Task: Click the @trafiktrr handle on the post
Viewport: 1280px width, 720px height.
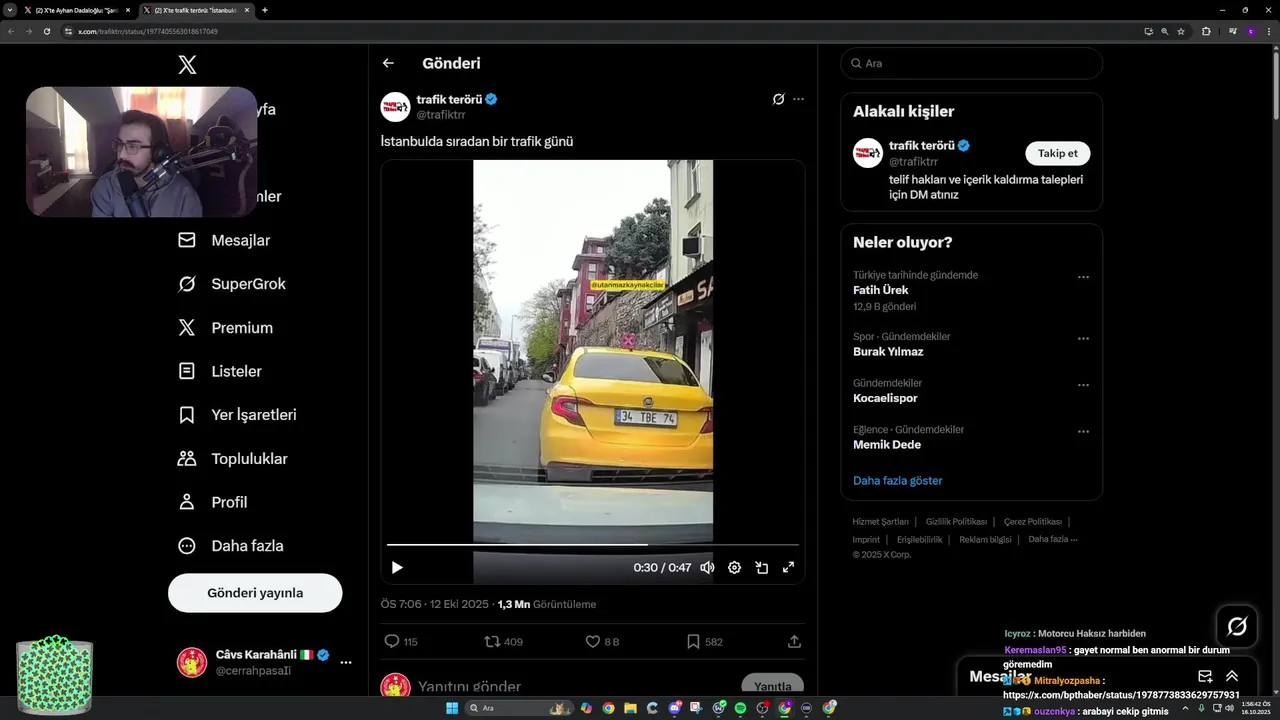Action: 441,115
